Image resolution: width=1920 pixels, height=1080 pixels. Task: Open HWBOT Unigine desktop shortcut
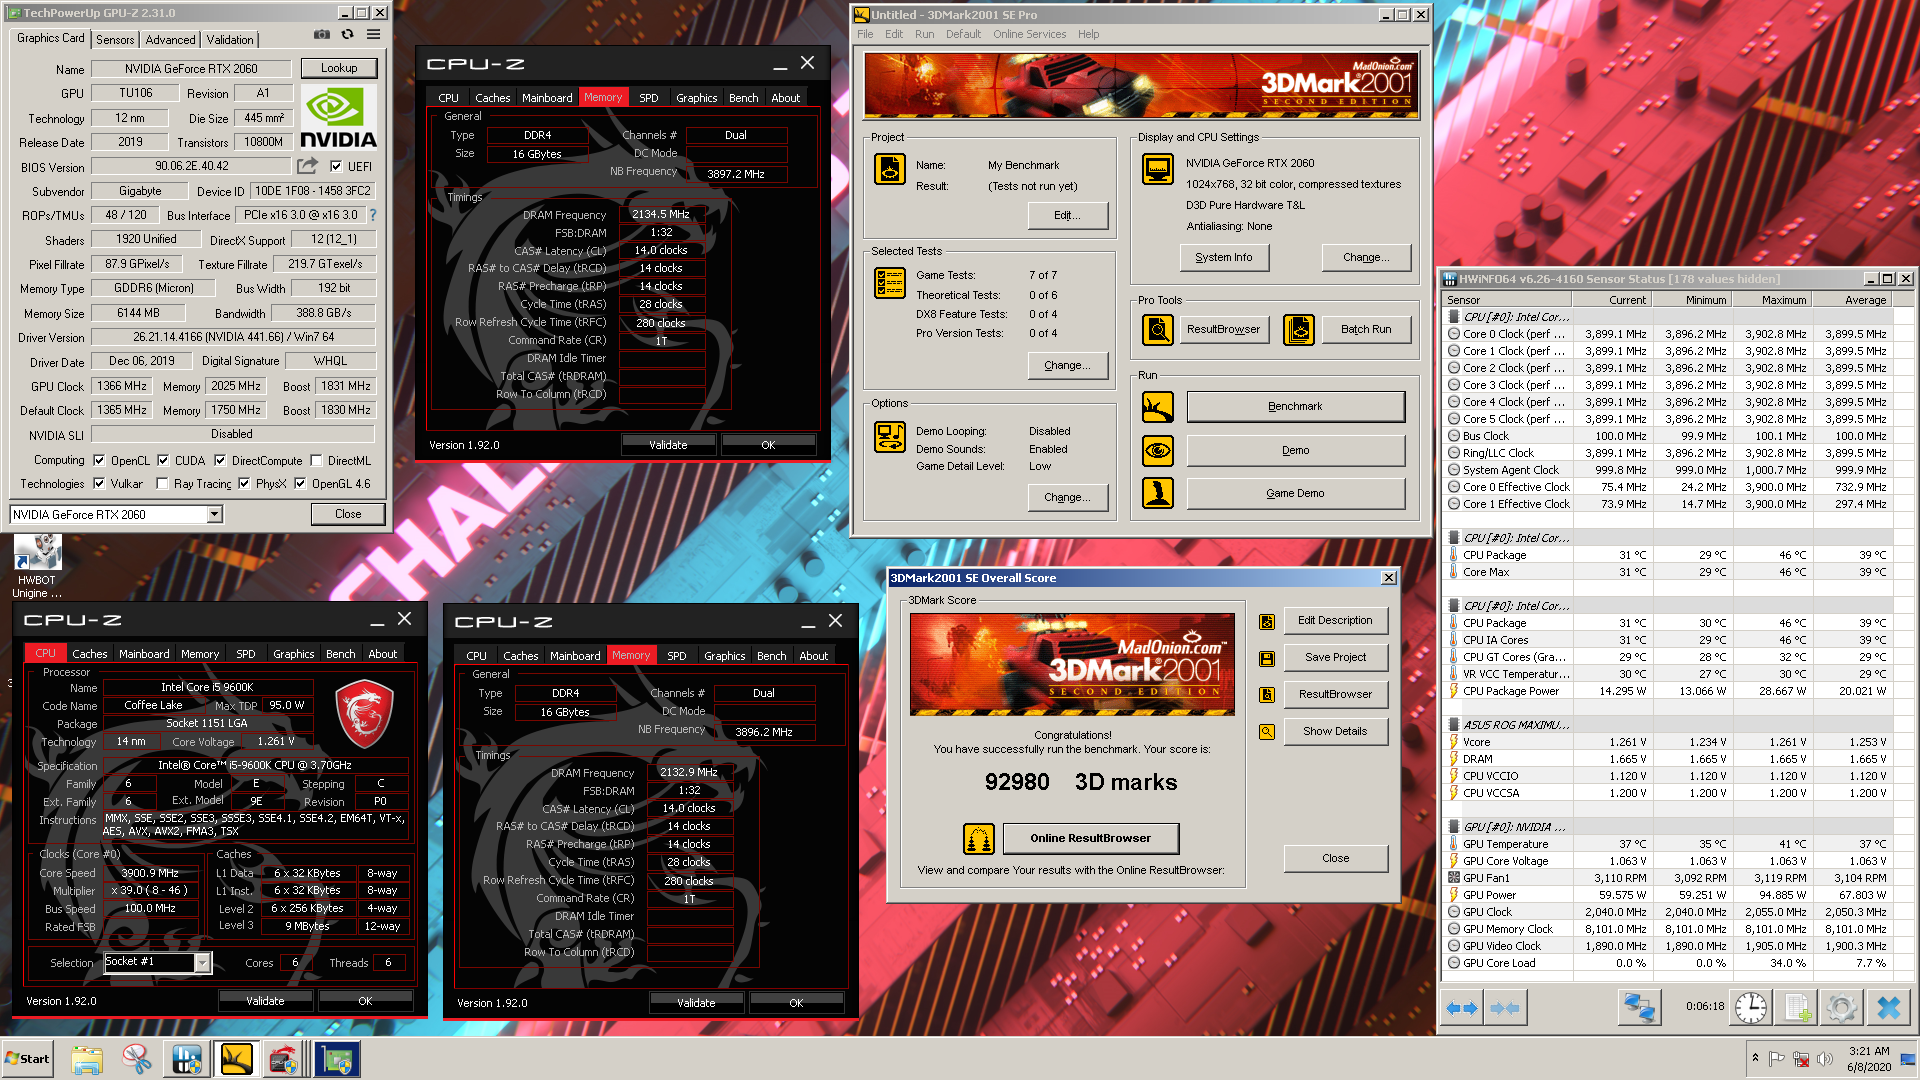[x=37, y=566]
